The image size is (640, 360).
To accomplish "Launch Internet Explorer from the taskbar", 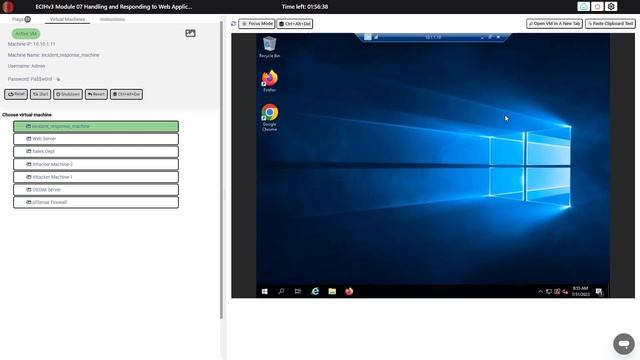I will click(x=315, y=291).
